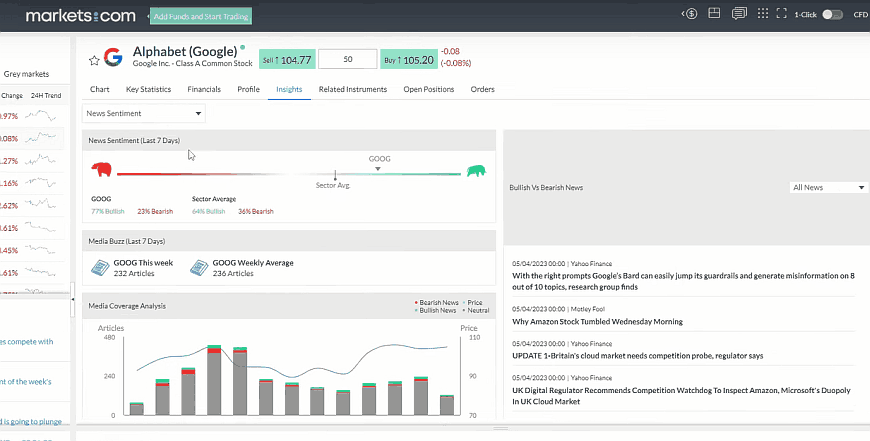The height and width of the screenshot is (441, 870).
Task: Click Add Funds and Start Trading
Action: click(202, 17)
